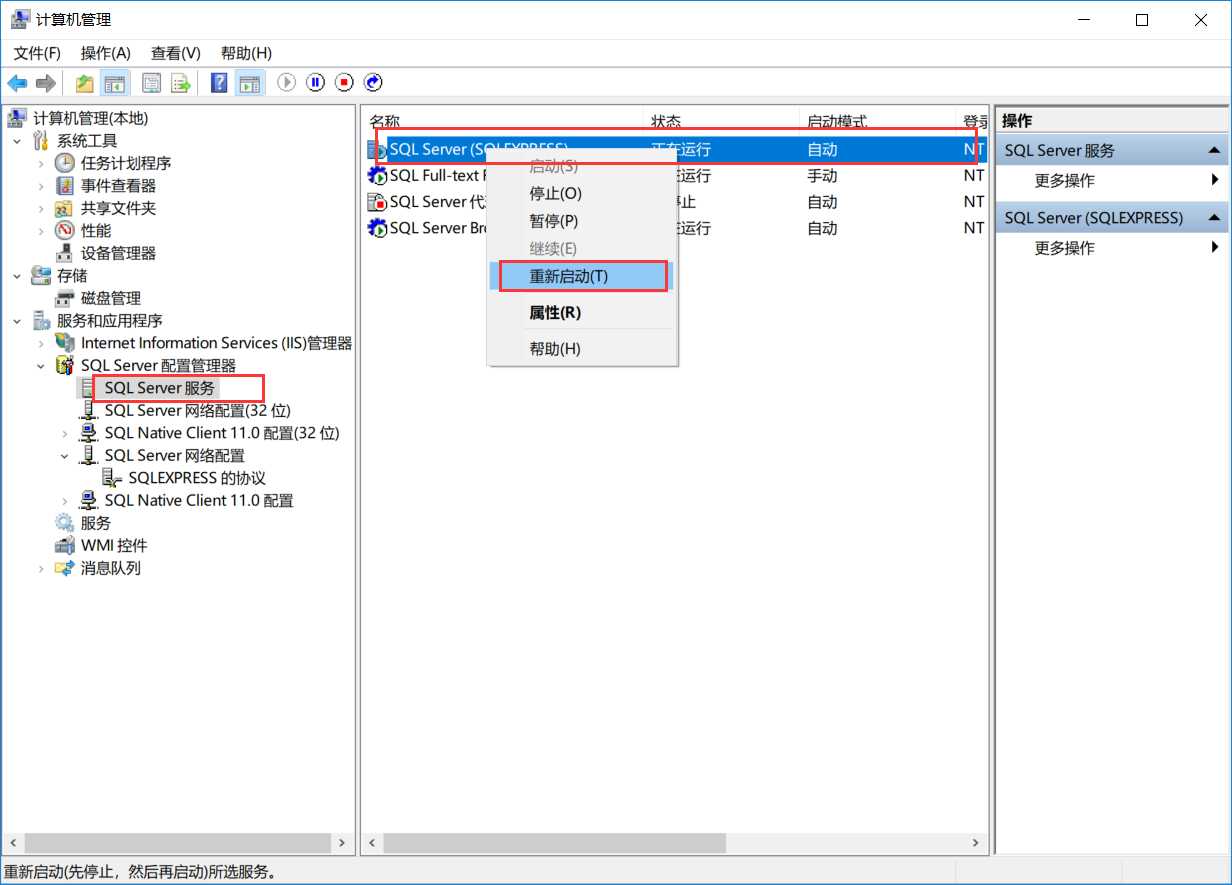The image size is (1232, 885).
Task: Click the 消息队列 tree icon
Action: click(65, 568)
